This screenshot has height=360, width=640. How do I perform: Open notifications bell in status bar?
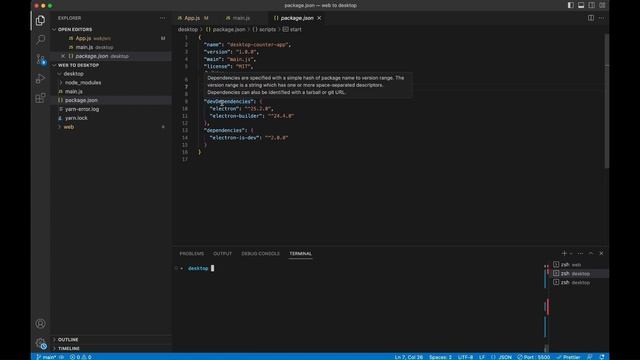click(602, 357)
